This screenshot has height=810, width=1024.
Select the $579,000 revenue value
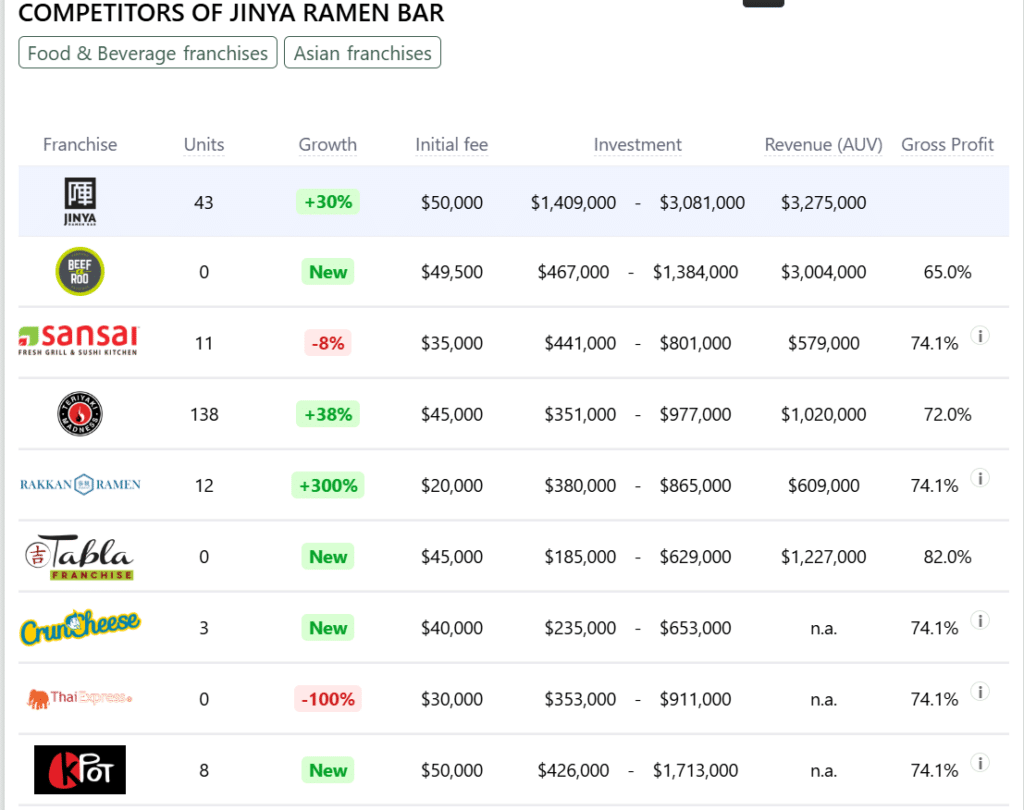(x=824, y=343)
